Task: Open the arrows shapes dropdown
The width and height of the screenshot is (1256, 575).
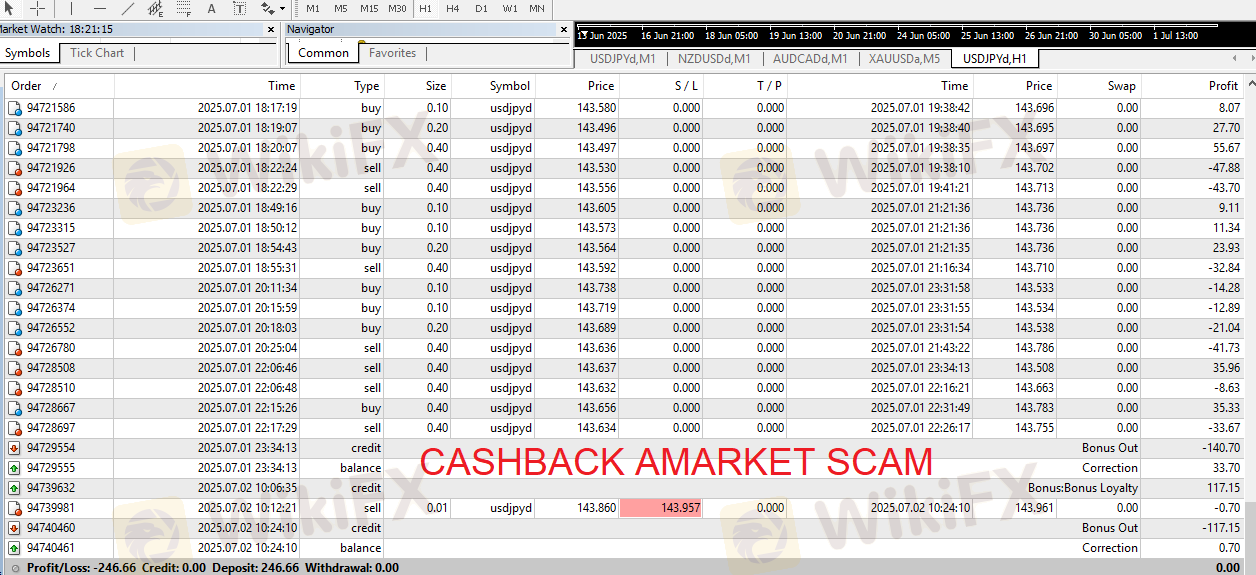Action: tap(273, 8)
